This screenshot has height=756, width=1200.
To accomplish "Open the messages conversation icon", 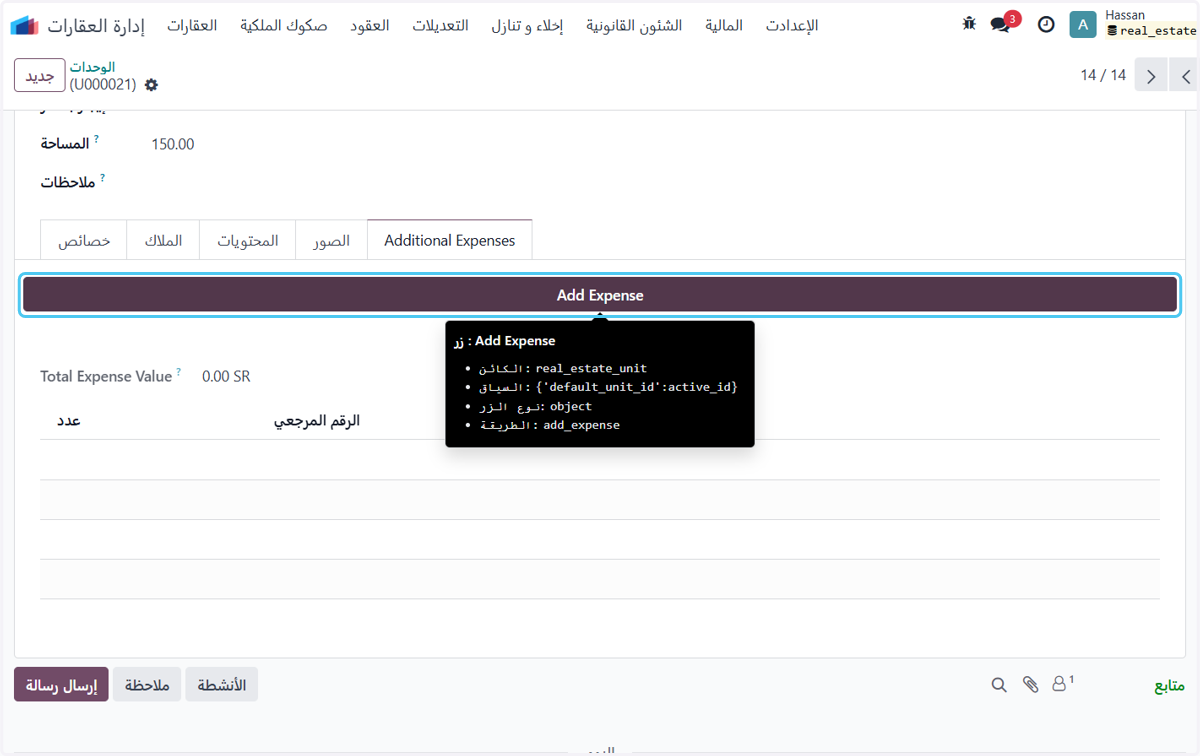I will tap(1001, 25).
